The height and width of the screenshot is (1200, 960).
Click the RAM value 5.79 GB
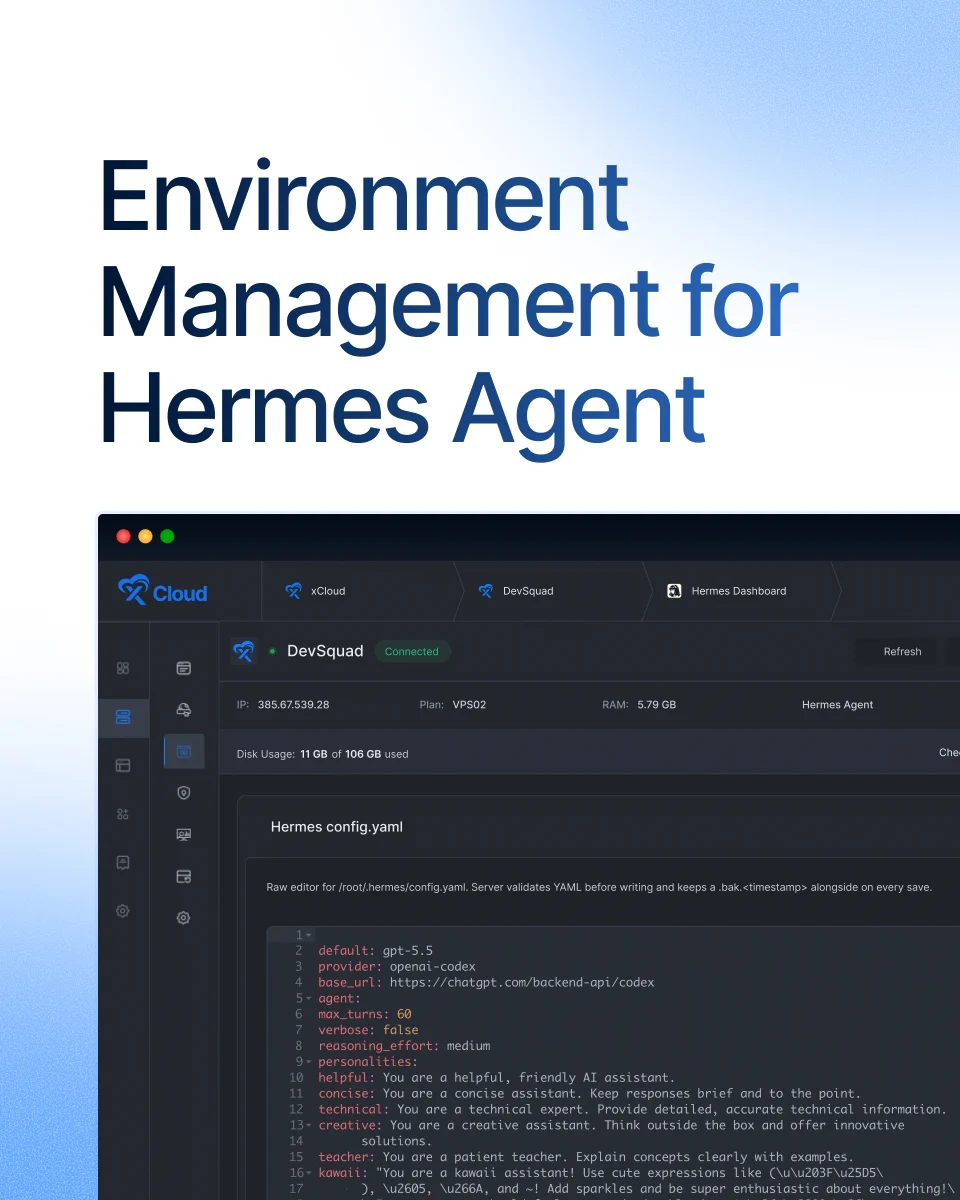(x=657, y=705)
